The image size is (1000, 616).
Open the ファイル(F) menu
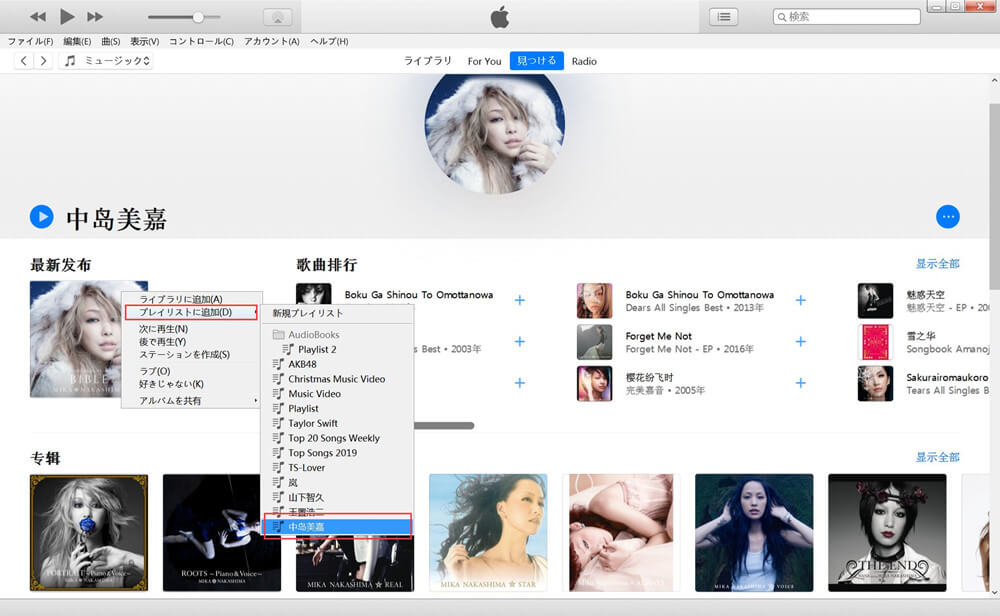pos(30,41)
